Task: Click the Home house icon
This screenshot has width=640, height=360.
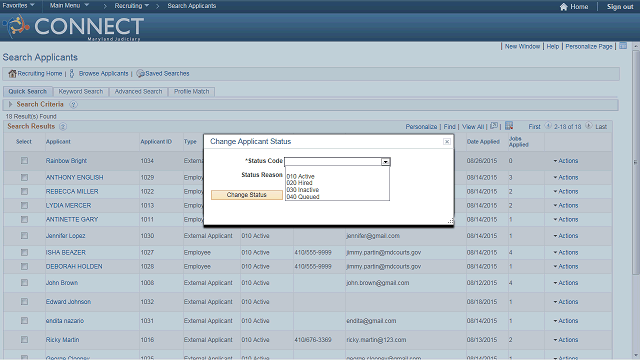Action: [564, 7]
